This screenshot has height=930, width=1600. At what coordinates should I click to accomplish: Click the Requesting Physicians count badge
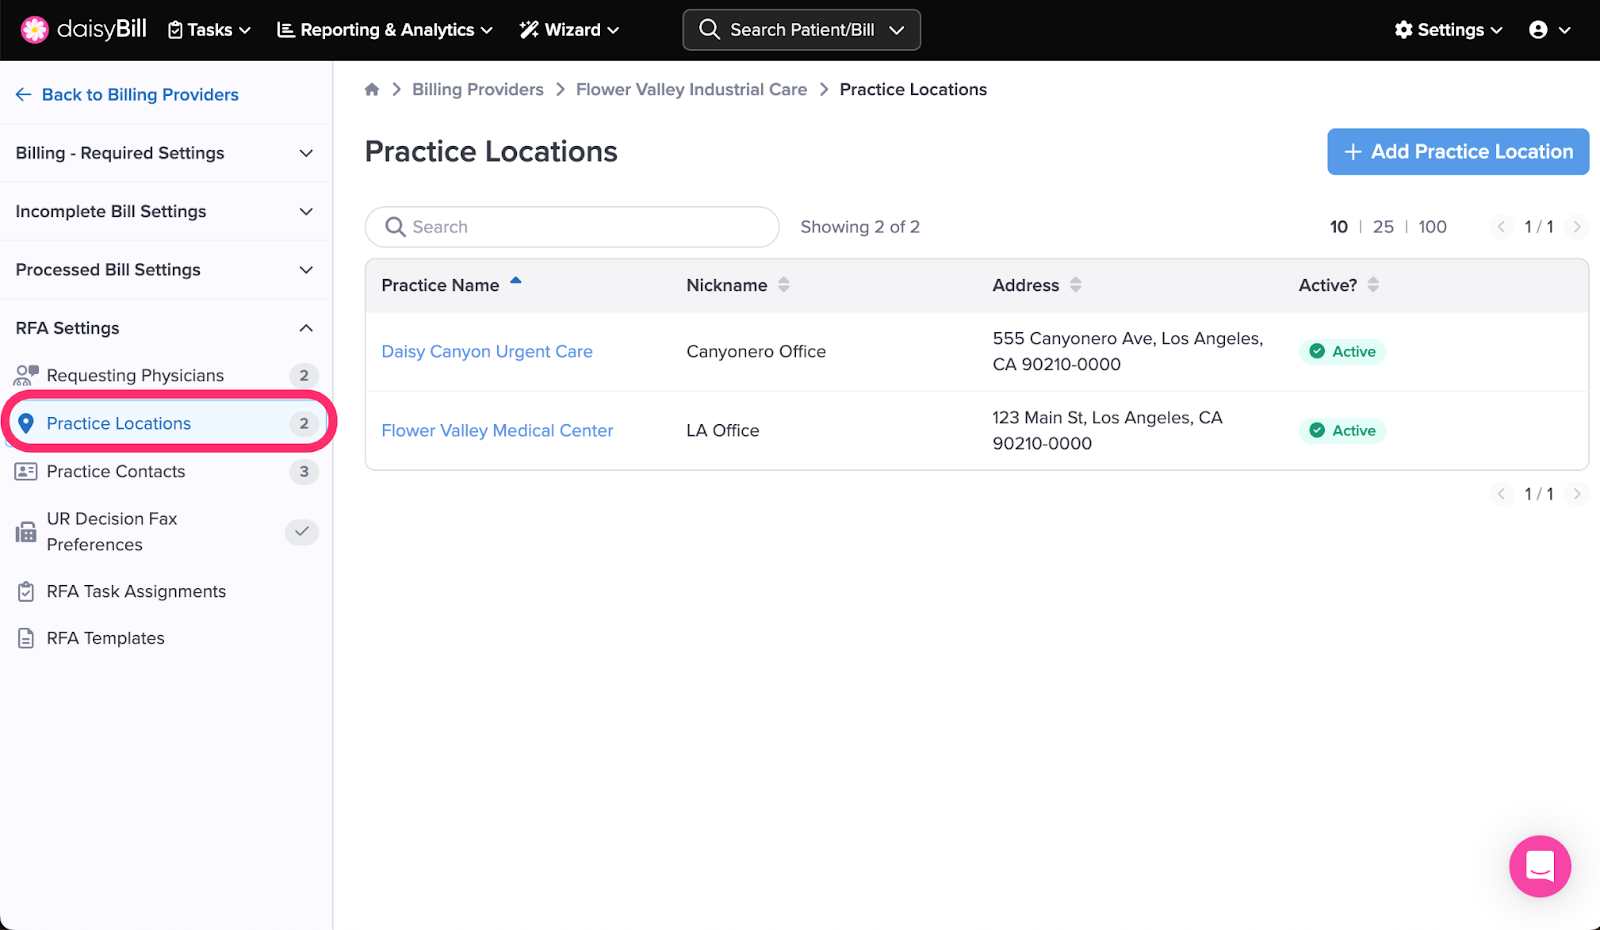click(x=304, y=375)
